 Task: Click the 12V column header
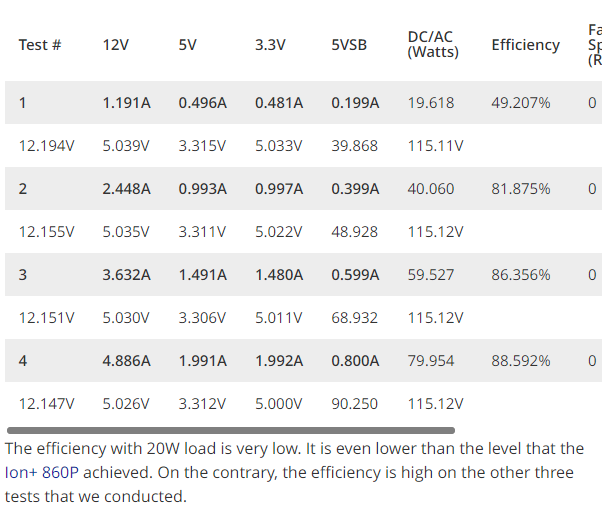tap(116, 45)
